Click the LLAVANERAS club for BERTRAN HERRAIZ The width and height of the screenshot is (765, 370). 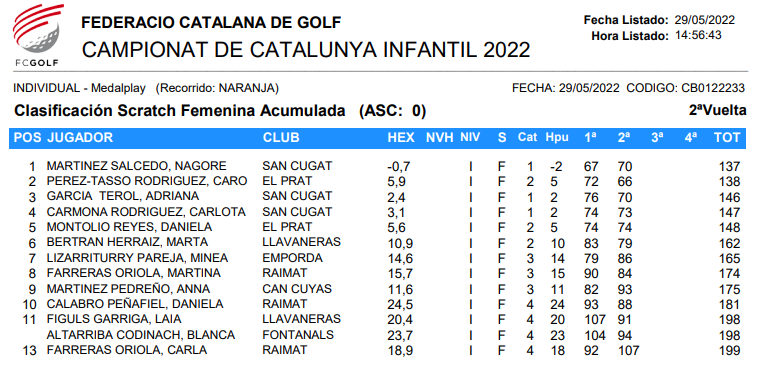point(302,242)
